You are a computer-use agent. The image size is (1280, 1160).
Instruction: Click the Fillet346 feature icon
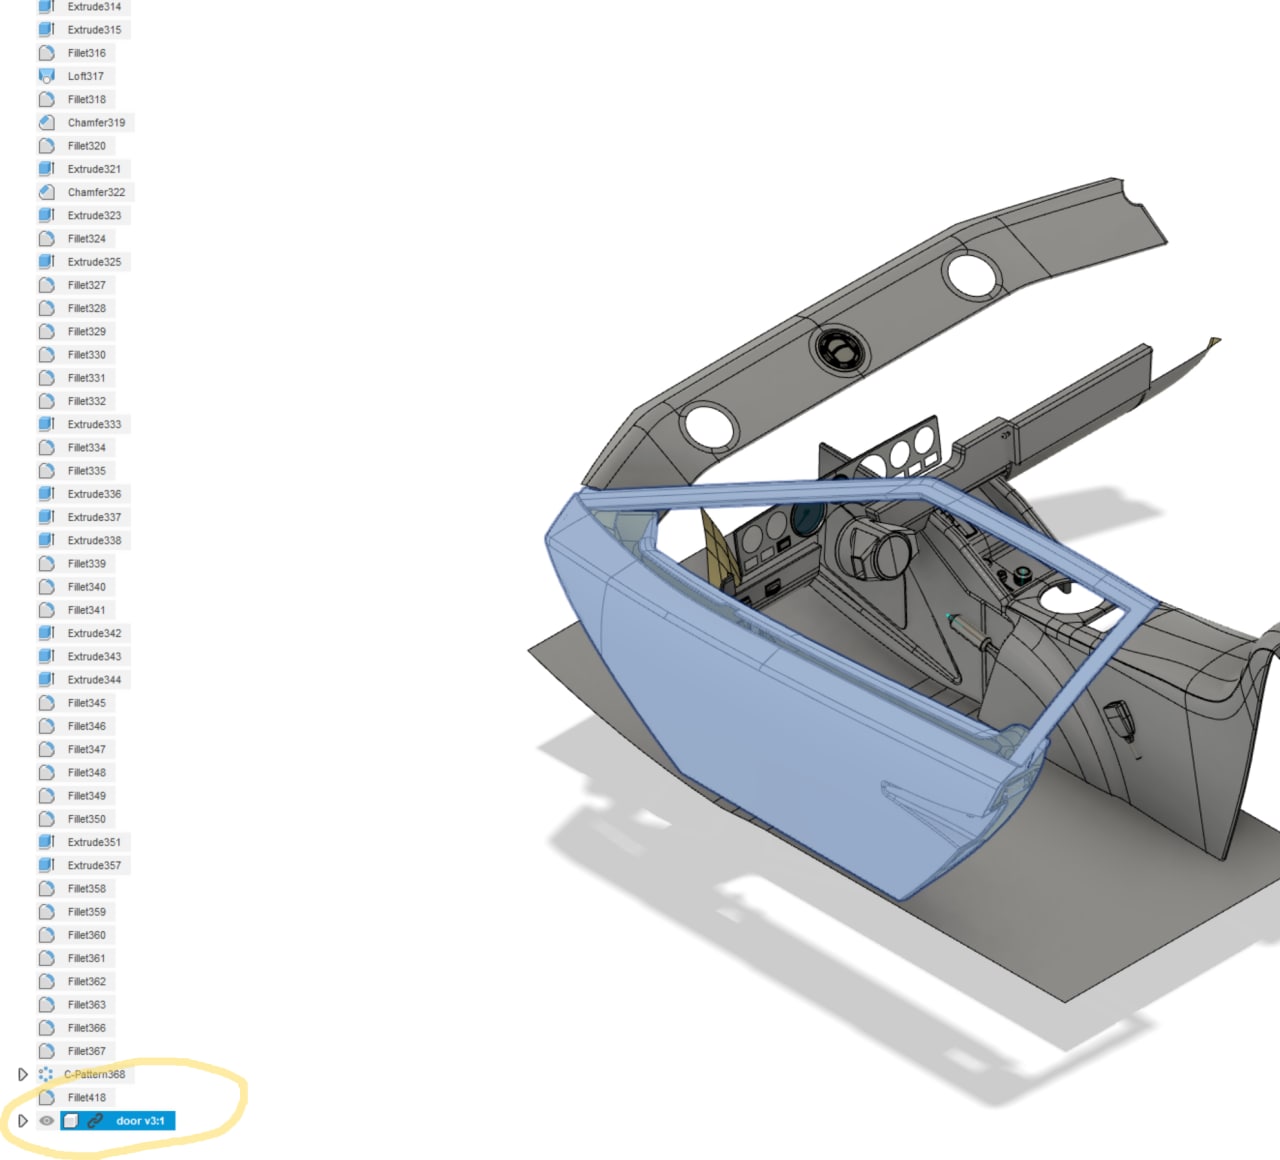tap(46, 726)
